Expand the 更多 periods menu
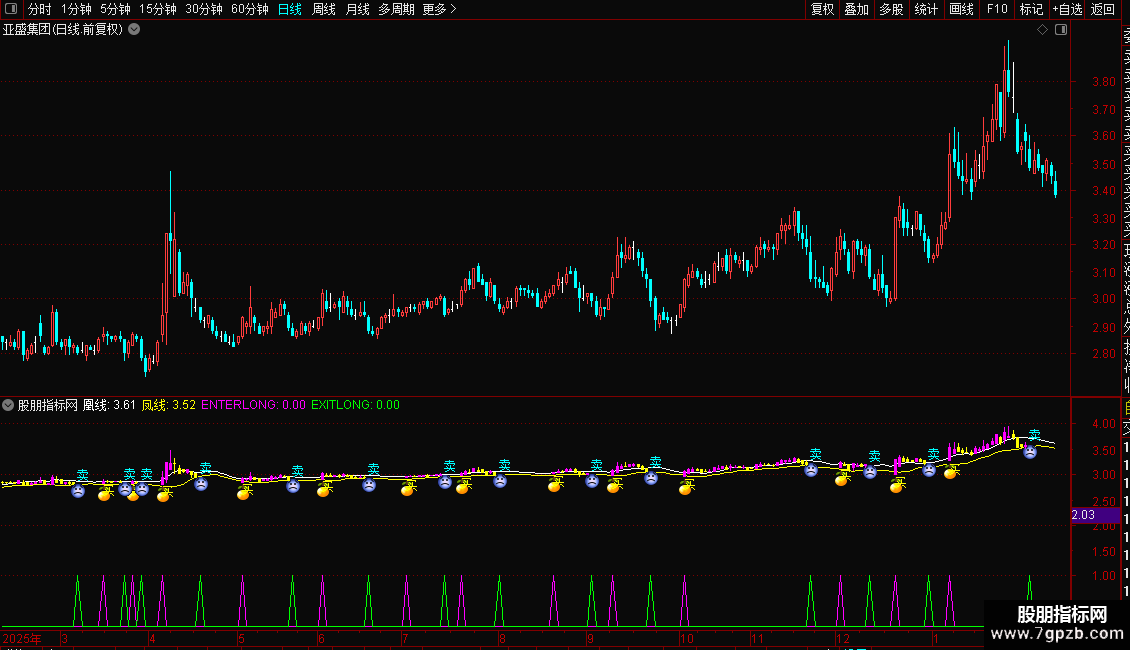1130x650 pixels. click(439, 9)
